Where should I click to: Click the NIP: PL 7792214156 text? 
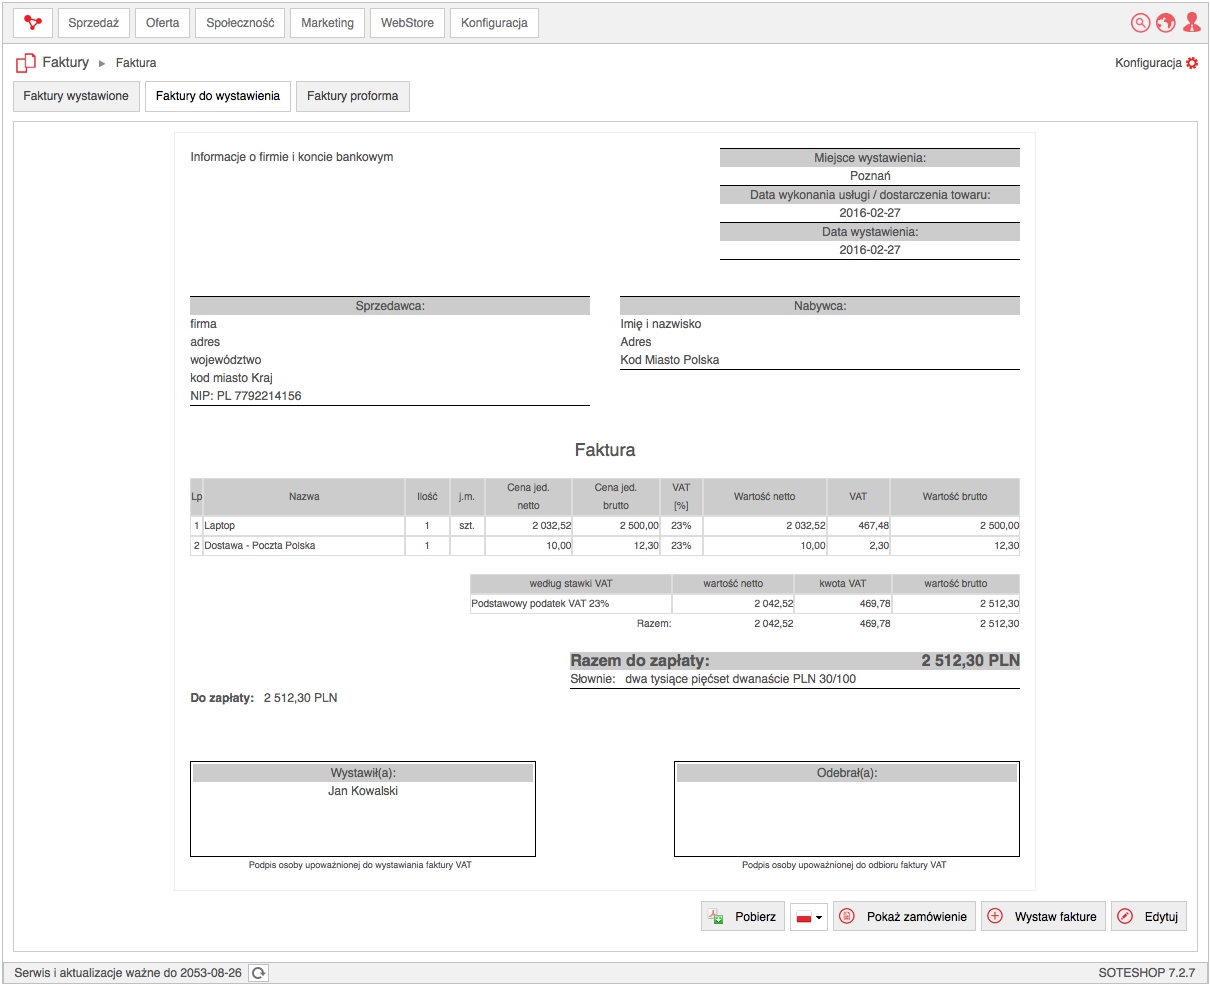pos(246,396)
